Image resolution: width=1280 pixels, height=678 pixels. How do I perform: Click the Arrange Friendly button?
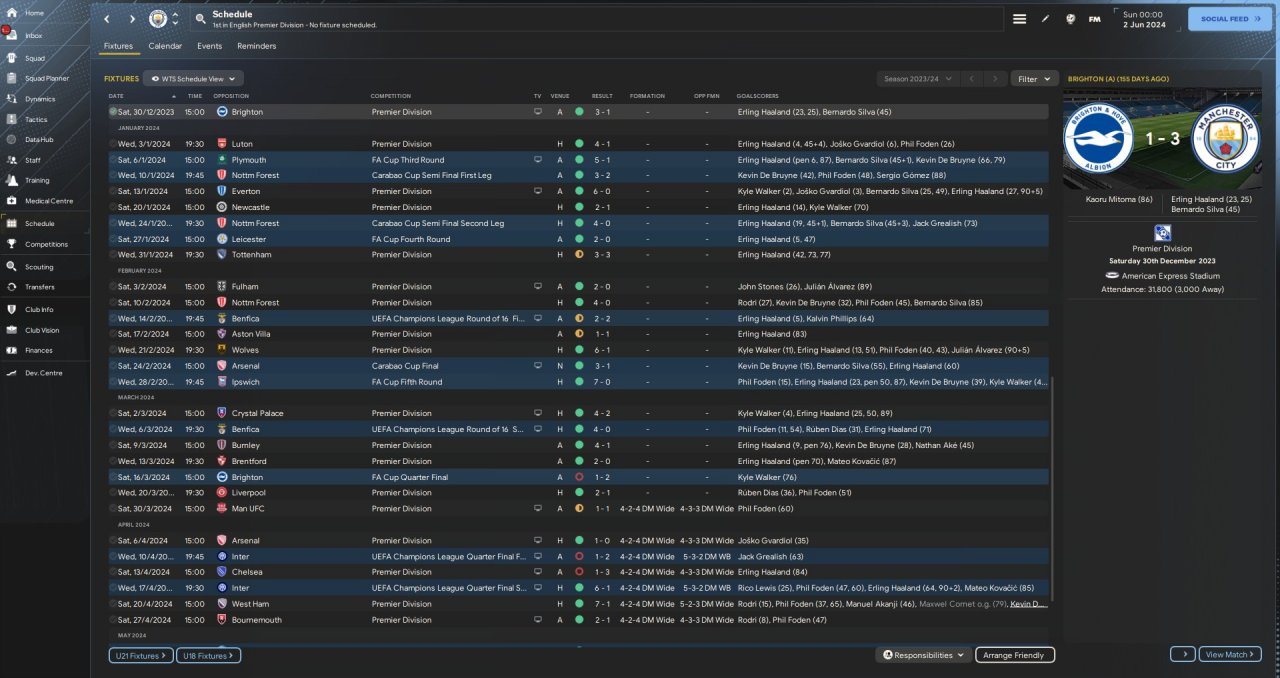coord(1014,655)
